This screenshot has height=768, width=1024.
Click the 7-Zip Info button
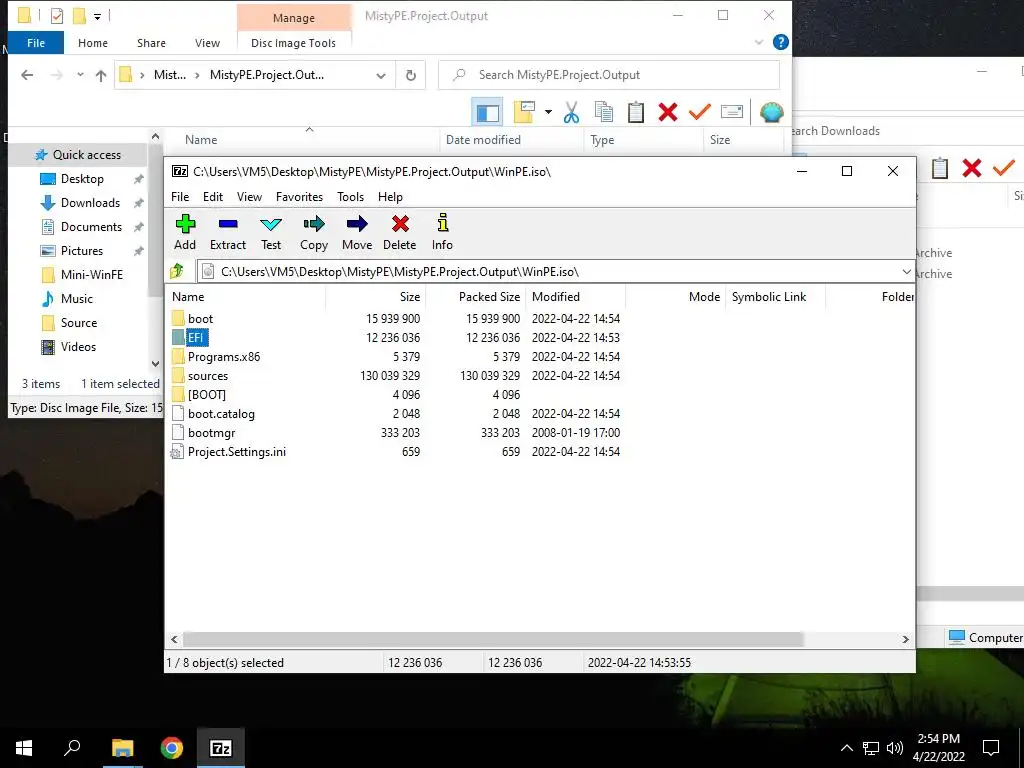tap(442, 232)
